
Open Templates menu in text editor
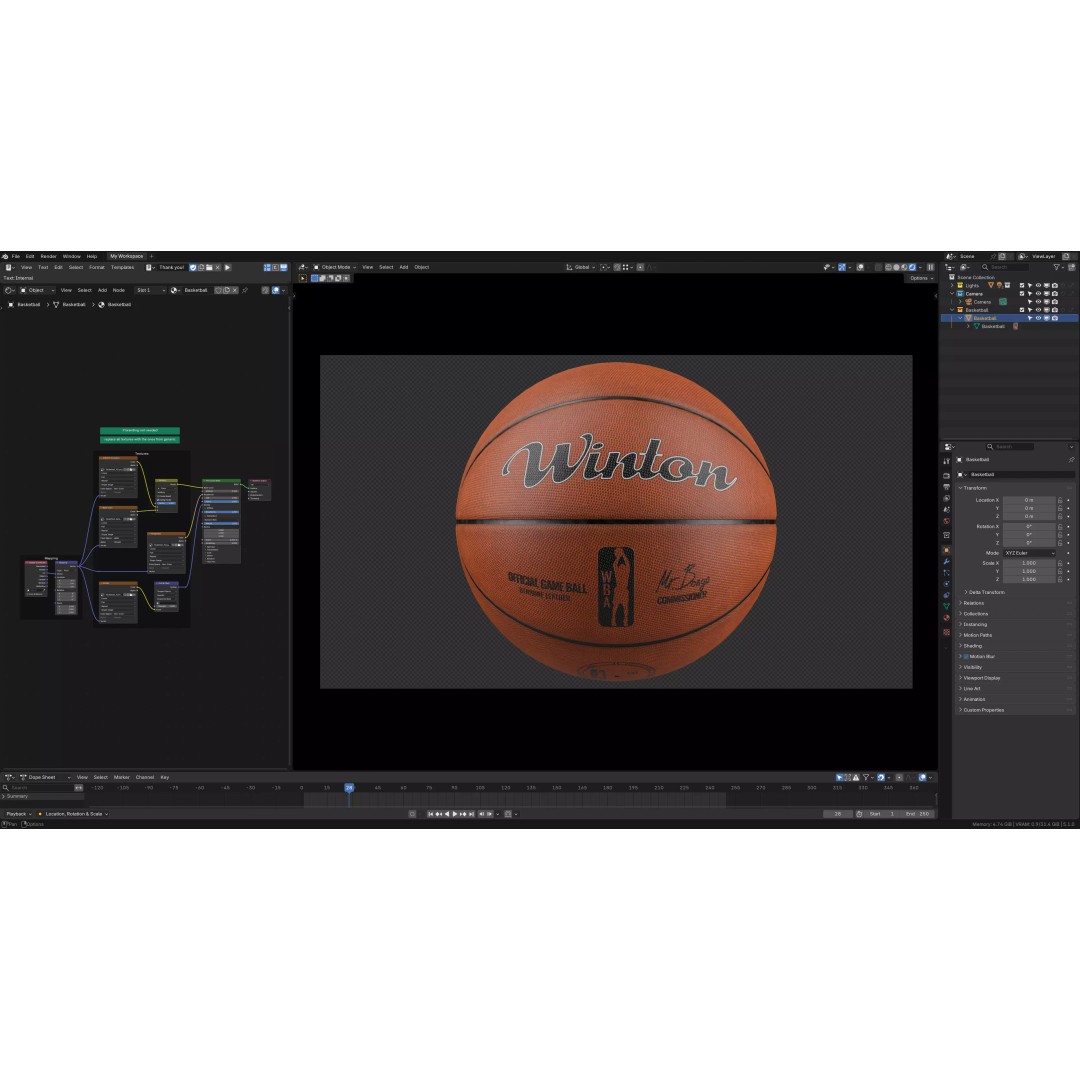(x=123, y=267)
